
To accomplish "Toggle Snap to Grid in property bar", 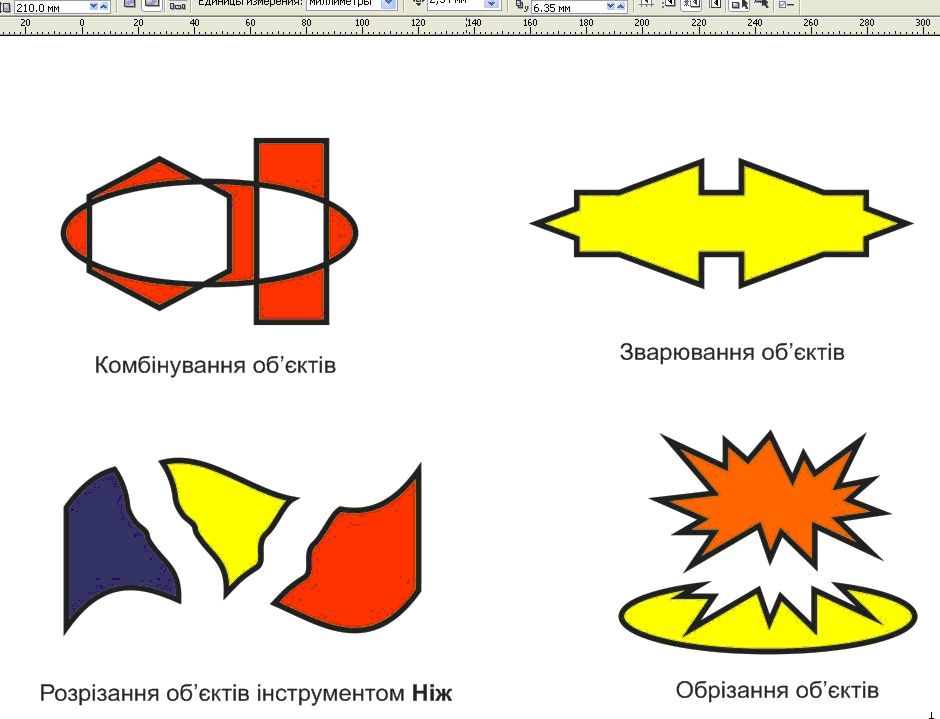I will tap(646, 4).
